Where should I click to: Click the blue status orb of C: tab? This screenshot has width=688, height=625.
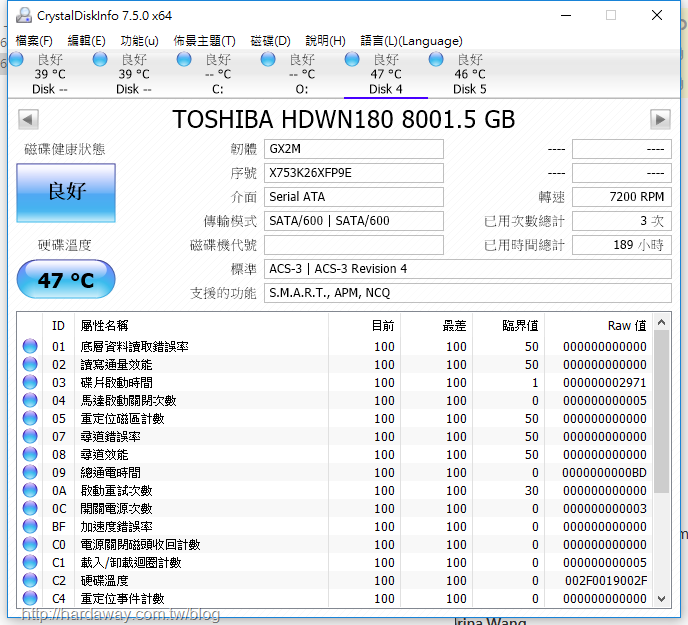[x=184, y=59]
